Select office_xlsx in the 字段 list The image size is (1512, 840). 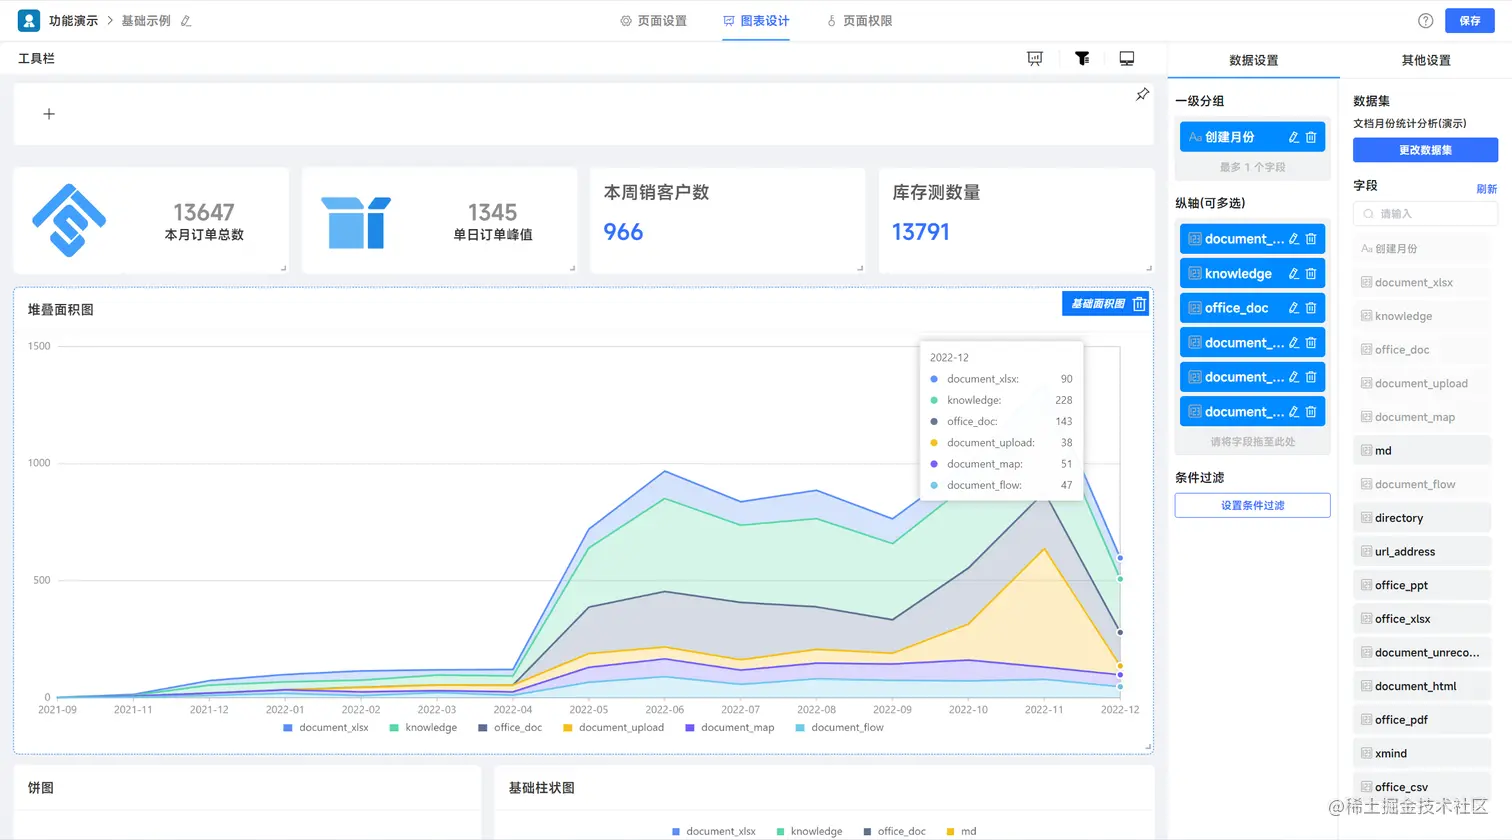click(x=1422, y=620)
